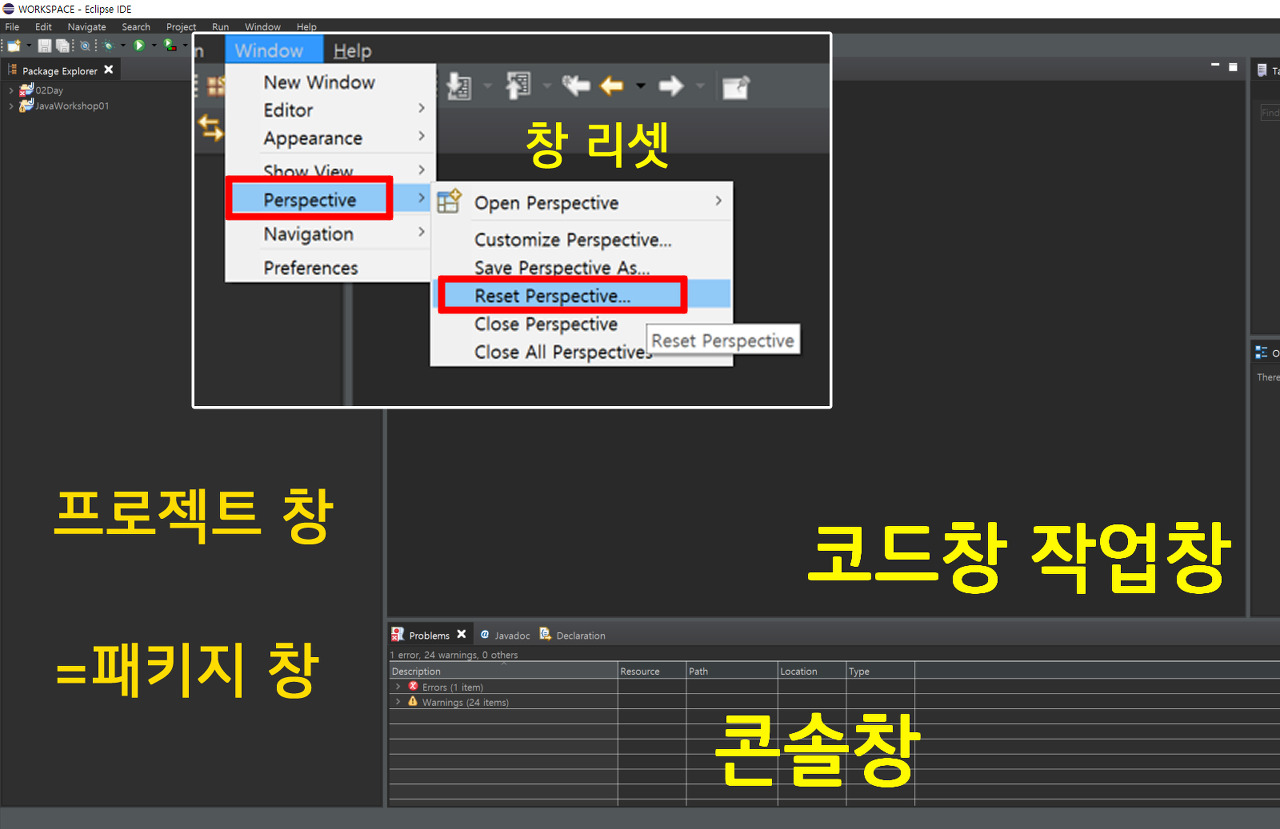Open the Show View submenu entry
Screen dimensions: 1280x829
(330, 171)
